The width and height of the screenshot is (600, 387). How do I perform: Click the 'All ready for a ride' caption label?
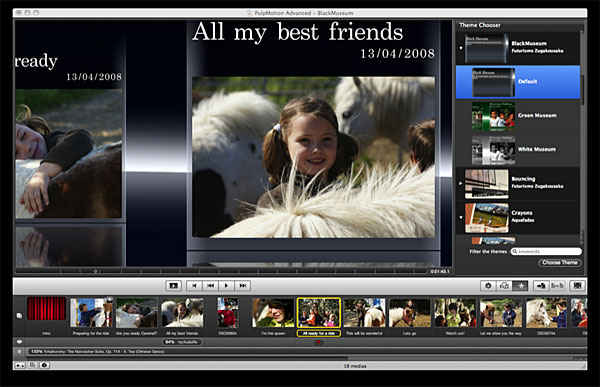click(318, 333)
